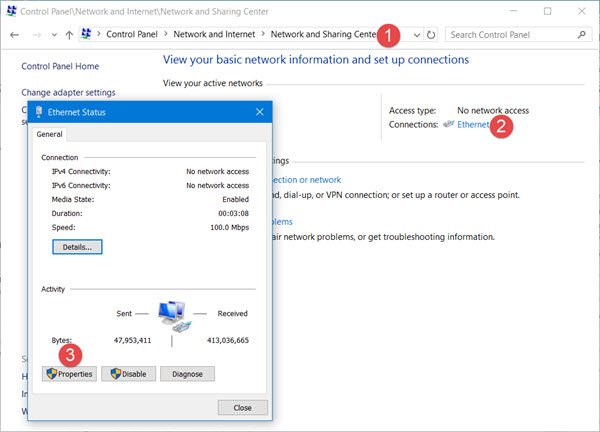The image size is (600, 432).
Task: Open the Ethernet connection link
Action: (x=472, y=125)
